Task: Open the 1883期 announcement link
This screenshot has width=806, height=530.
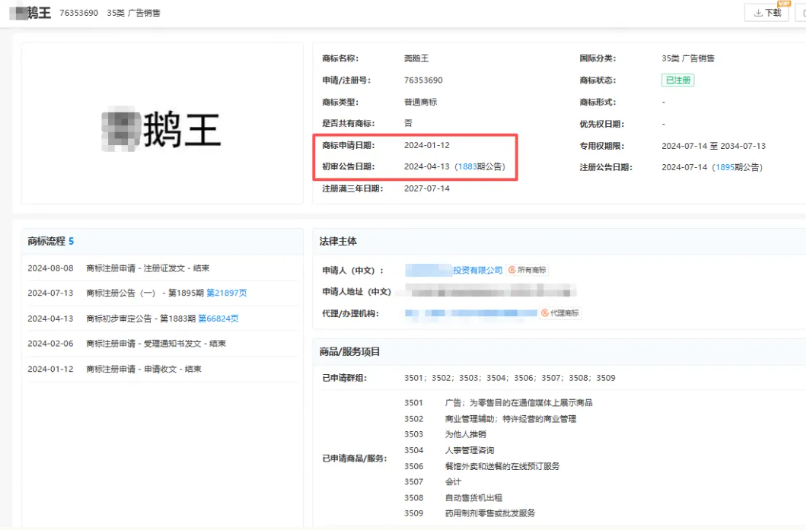Action: [x=467, y=167]
